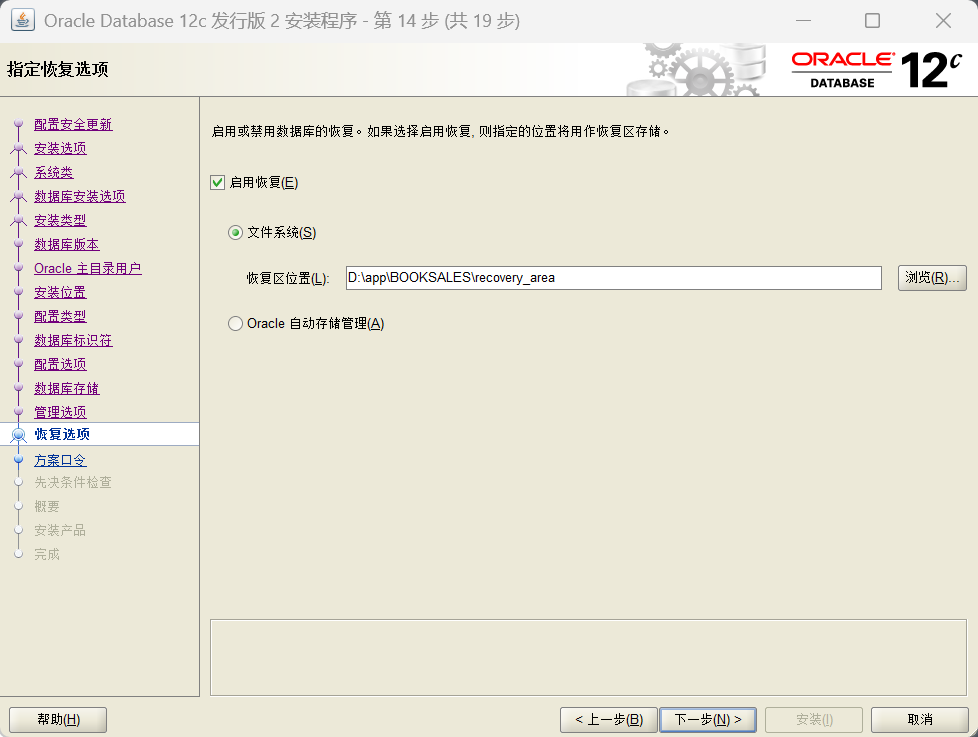Screen dimensions: 978x737
Task: Click the 指定恢复选项 page heading
Action: (58, 69)
